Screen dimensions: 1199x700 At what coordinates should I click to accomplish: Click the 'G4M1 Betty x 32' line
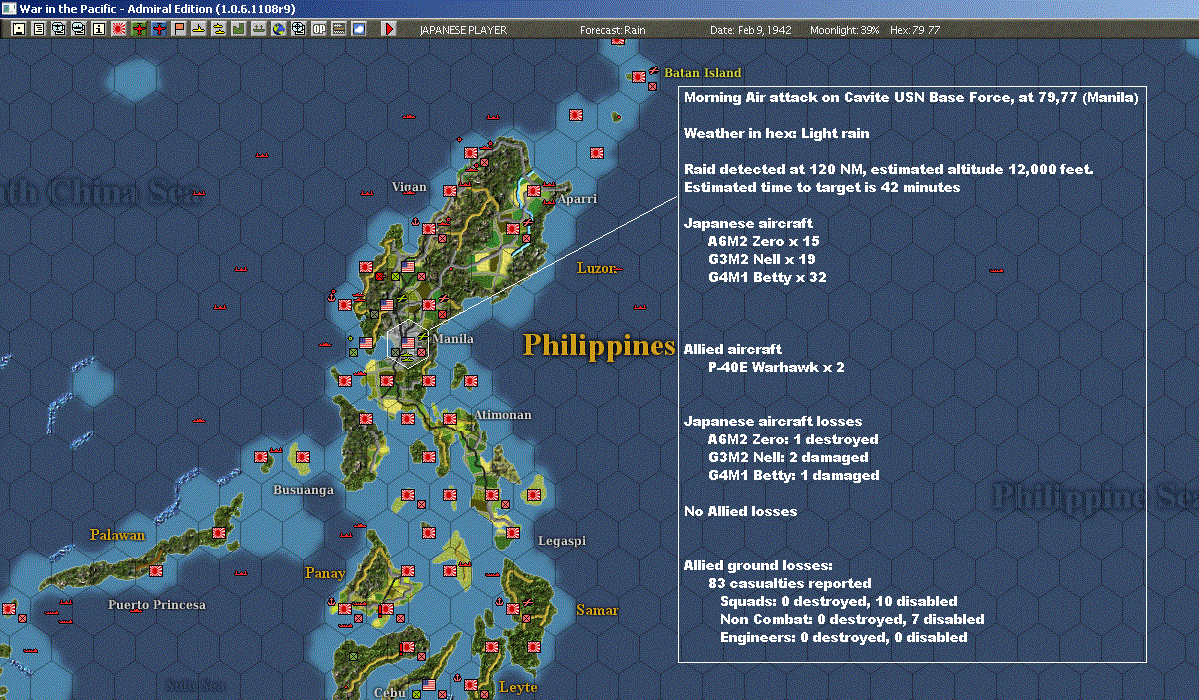pyautogui.click(x=767, y=277)
